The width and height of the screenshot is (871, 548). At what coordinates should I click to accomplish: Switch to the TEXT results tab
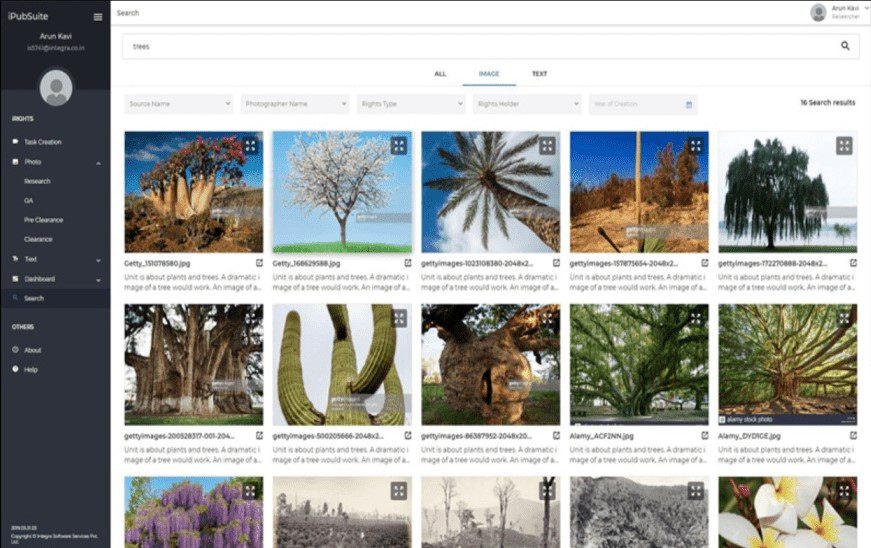539,74
